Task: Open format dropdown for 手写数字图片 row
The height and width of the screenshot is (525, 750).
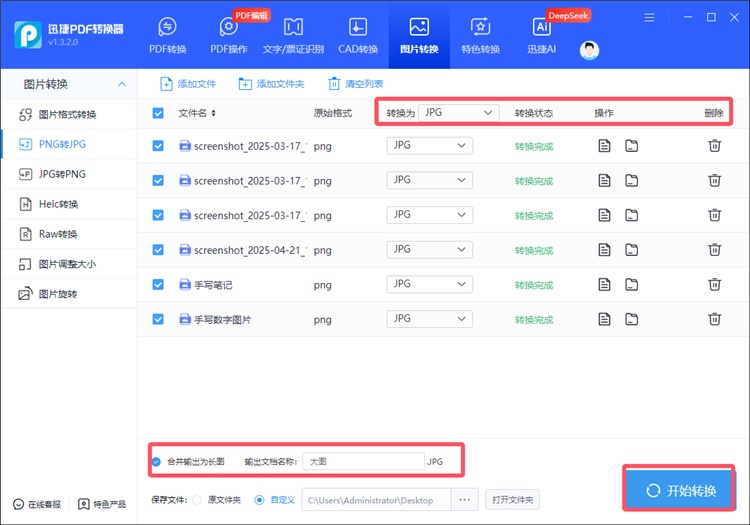Action: pyautogui.click(x=430, y=319)
